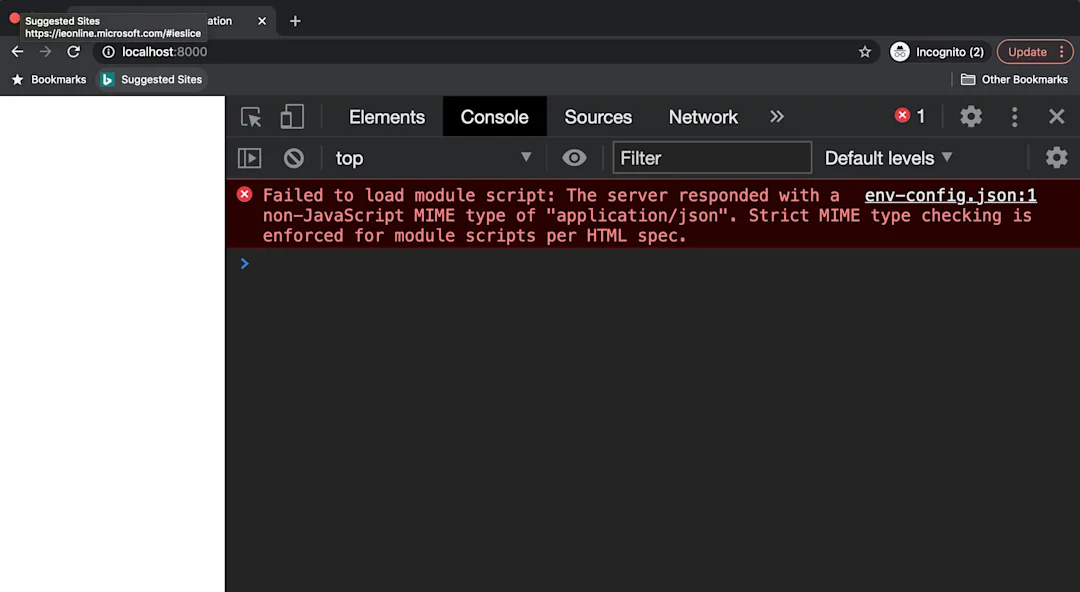Switch to the Network panel
The image size is (1080, 592).
[x=703, y=117]
